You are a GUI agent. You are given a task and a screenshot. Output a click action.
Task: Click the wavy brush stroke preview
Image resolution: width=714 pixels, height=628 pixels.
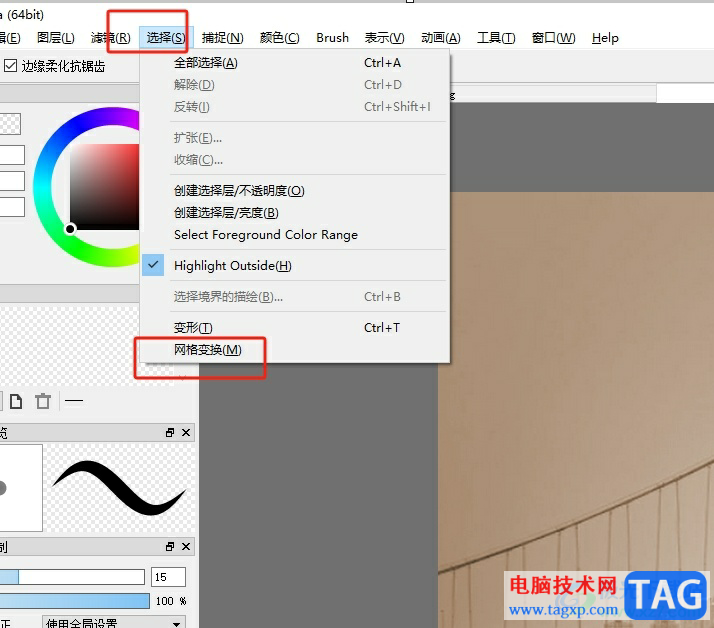point(119,488)
